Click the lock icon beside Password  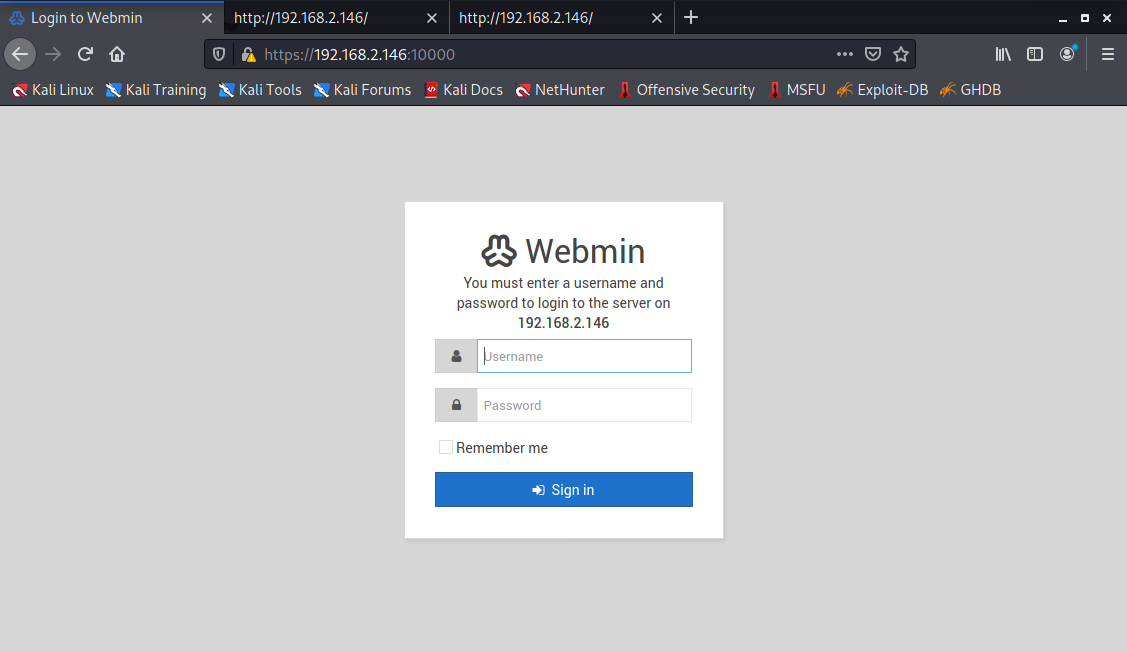coord(456,405)
